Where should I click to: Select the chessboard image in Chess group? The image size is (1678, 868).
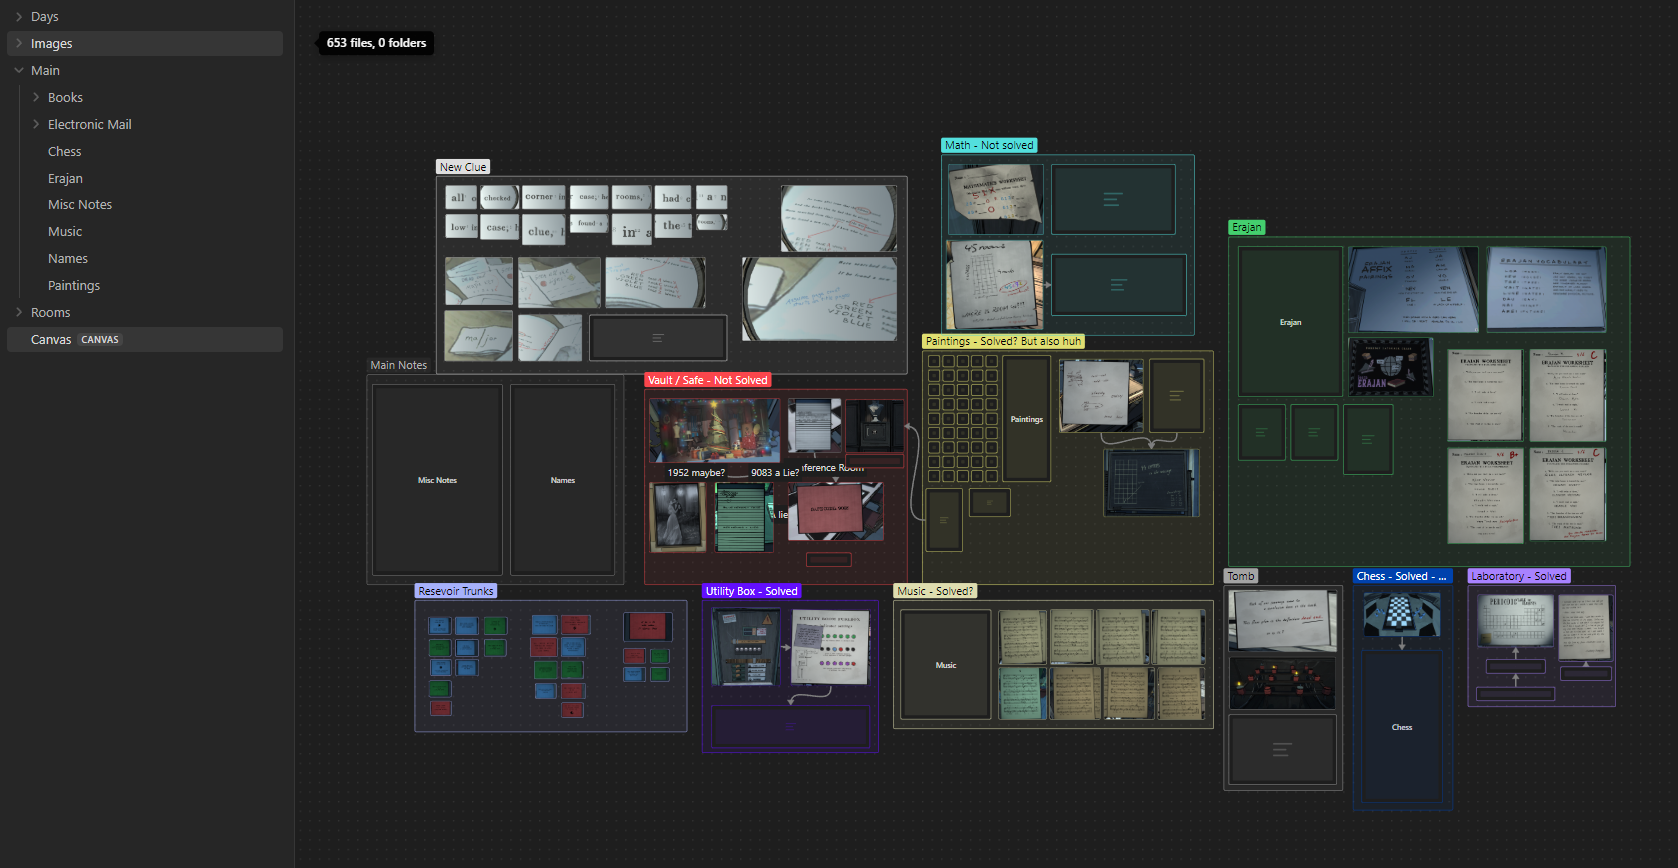[1402, 615]
